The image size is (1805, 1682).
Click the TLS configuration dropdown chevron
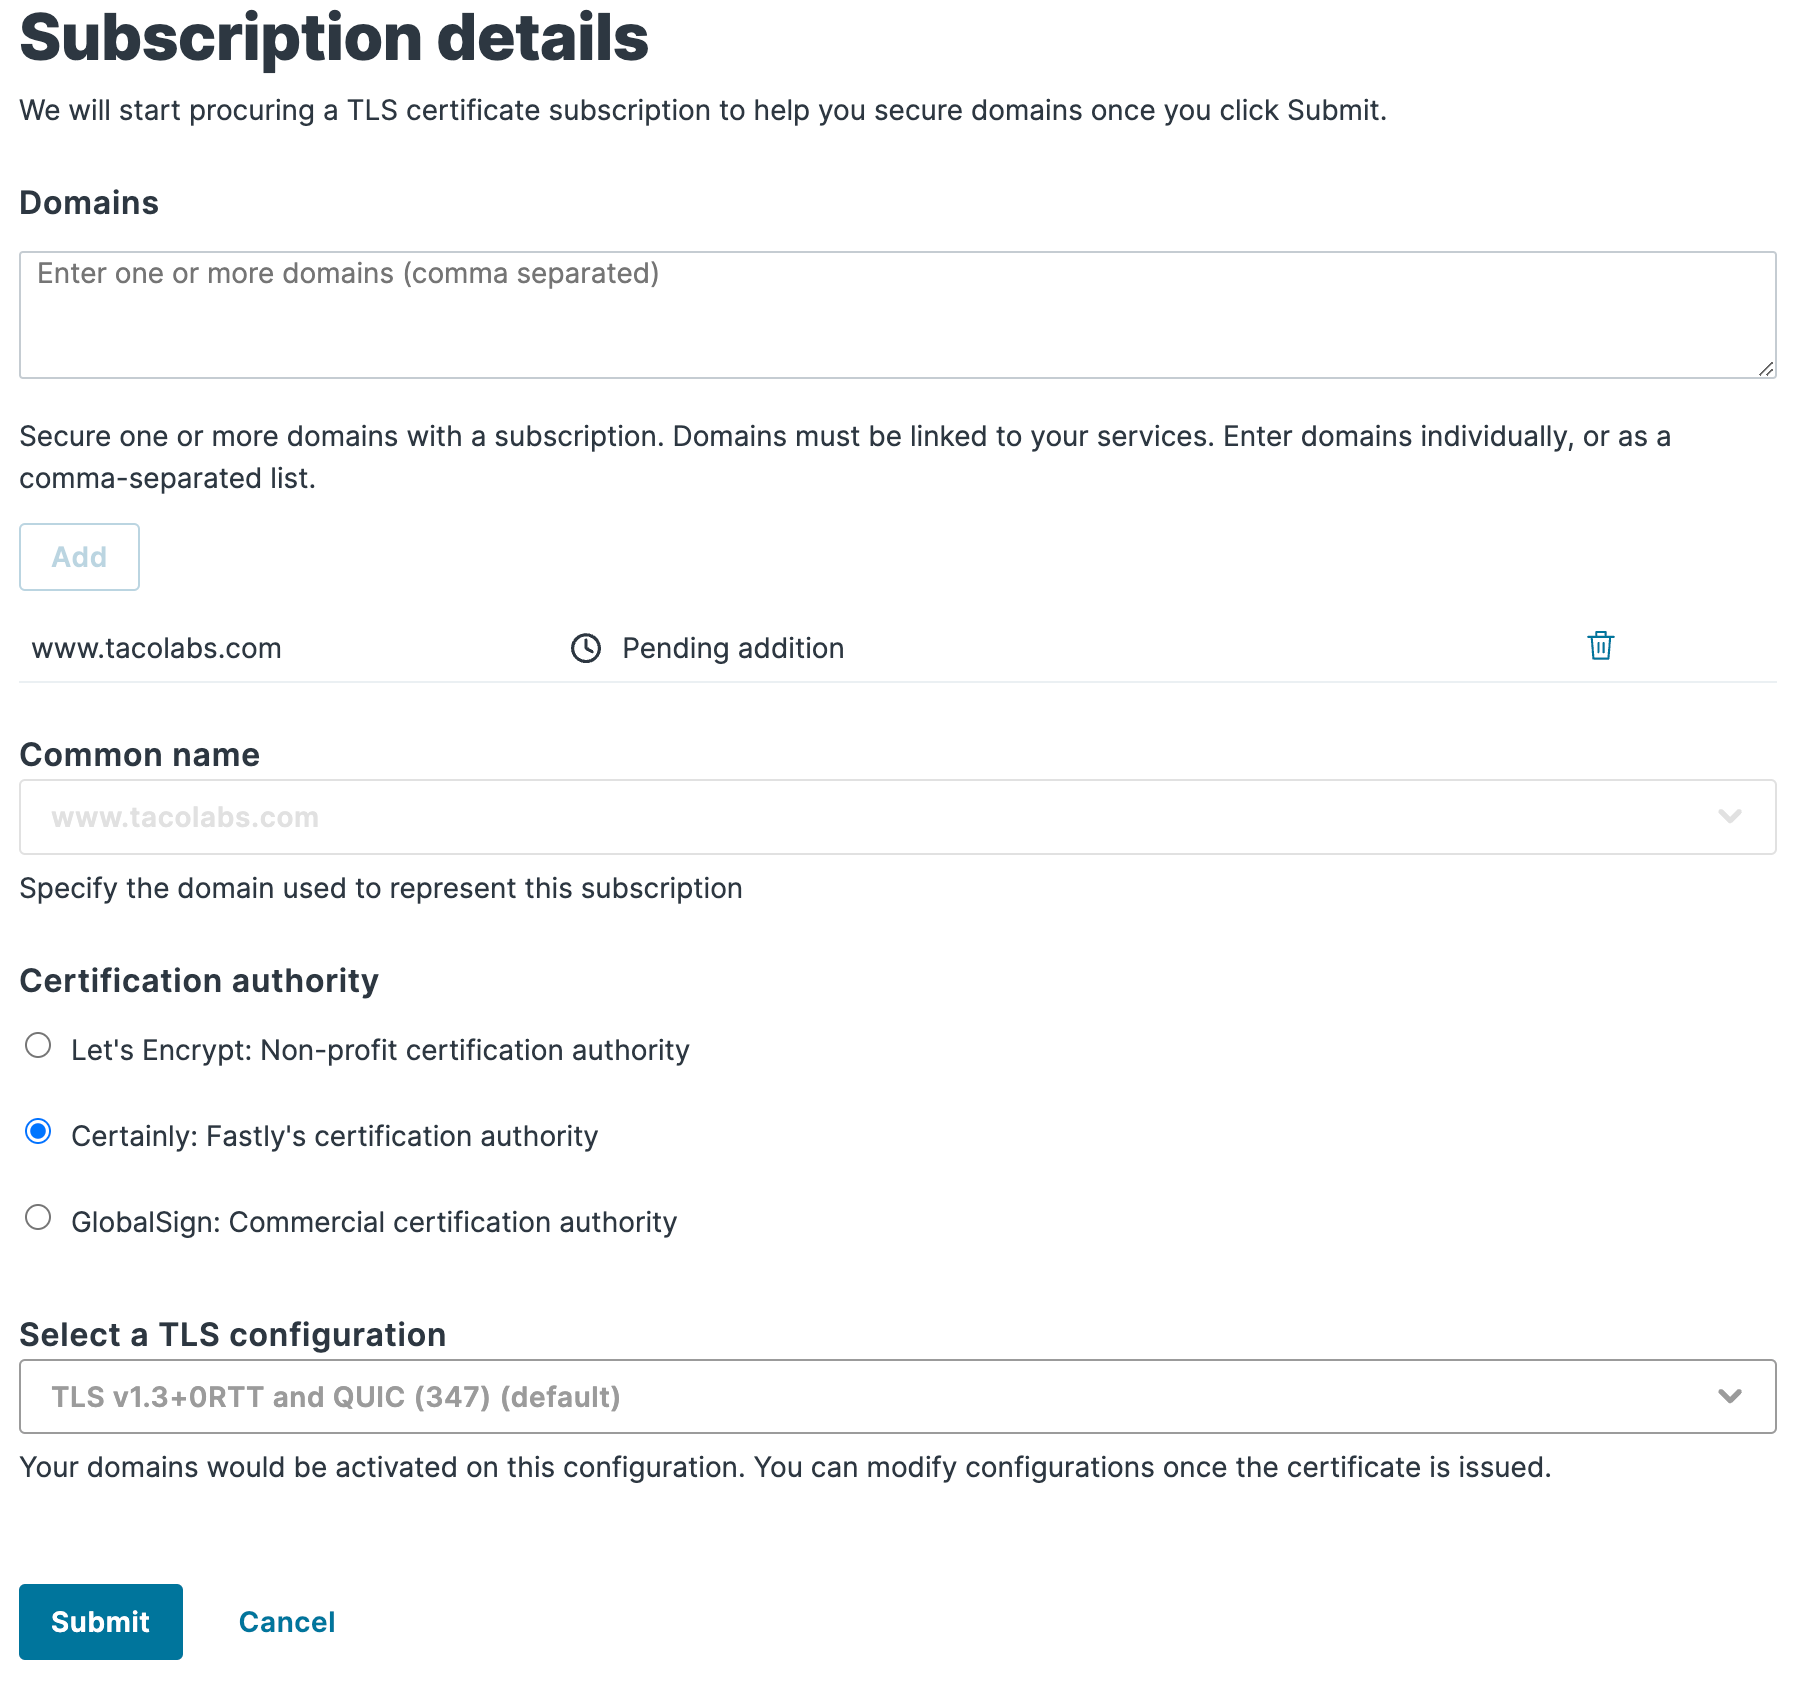(1729, 1397)
